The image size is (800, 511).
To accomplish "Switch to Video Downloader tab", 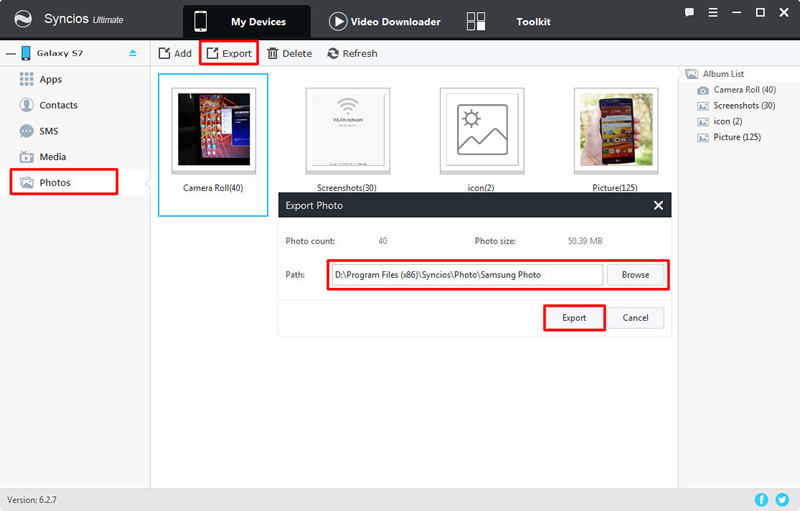I will coord(385,21).
